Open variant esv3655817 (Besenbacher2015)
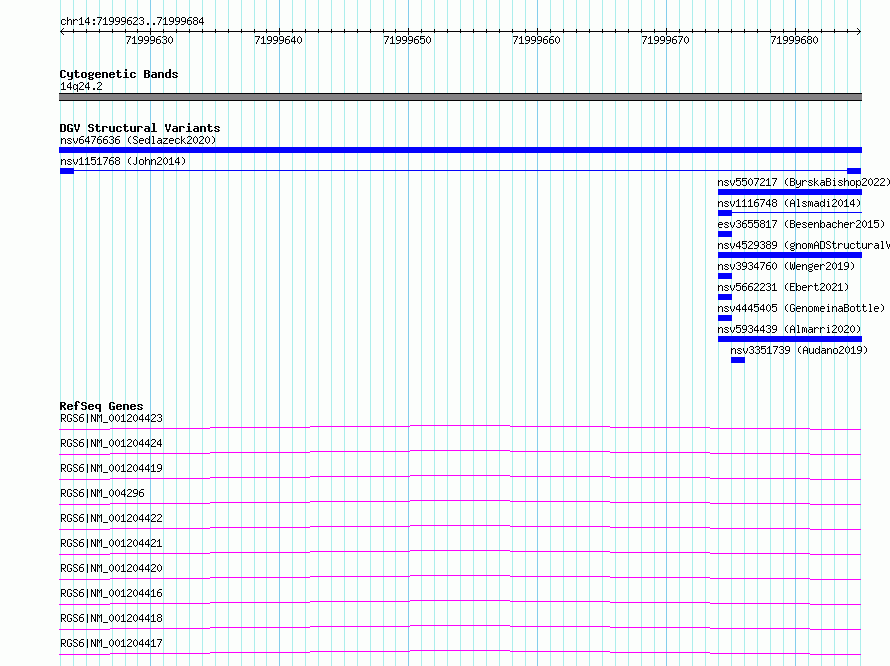This screenshot has height=666, width=890. [x=801, y=224]
